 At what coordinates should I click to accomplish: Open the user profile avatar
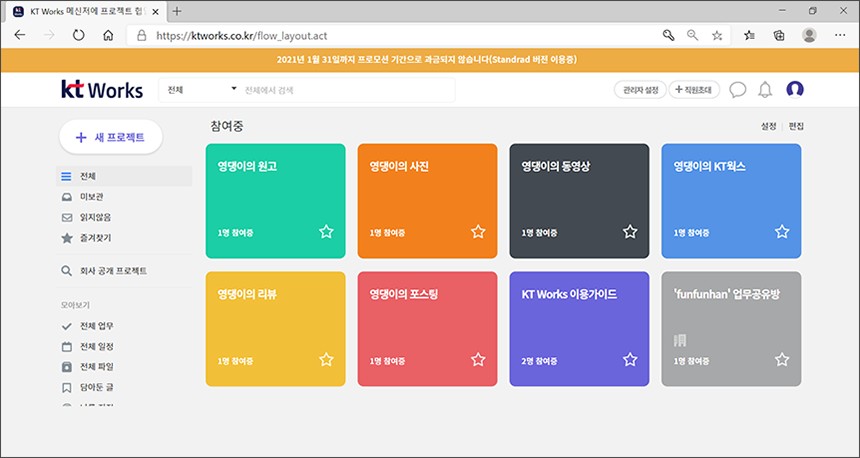click(795, 89)
